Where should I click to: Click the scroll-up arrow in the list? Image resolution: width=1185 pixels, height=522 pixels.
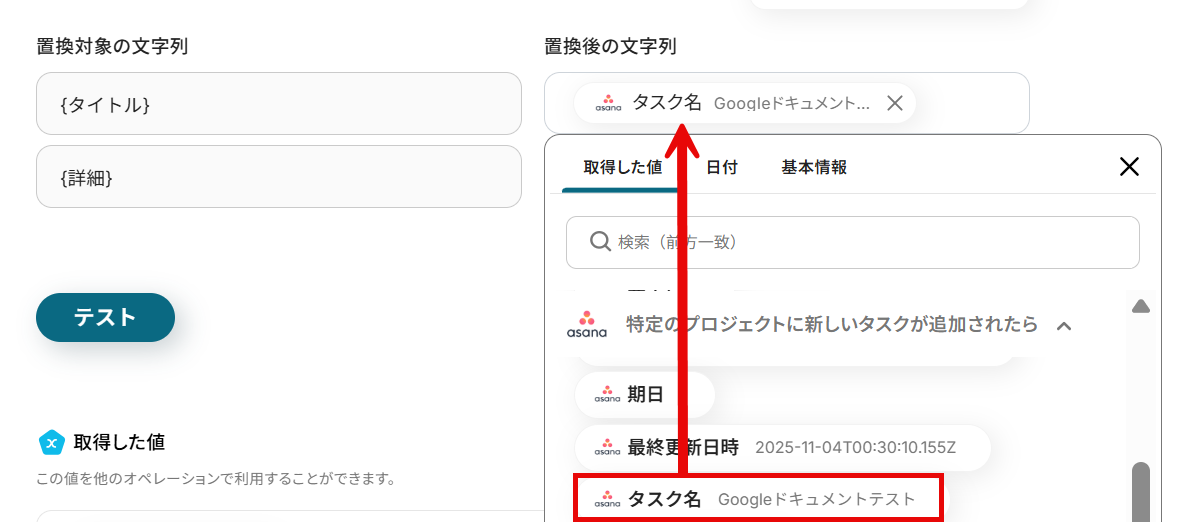coord(1140,306)
